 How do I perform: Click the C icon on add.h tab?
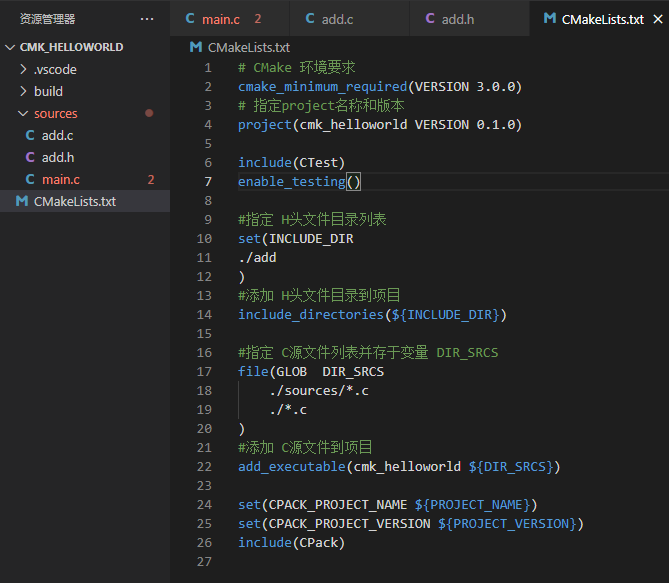coord(430,18)
